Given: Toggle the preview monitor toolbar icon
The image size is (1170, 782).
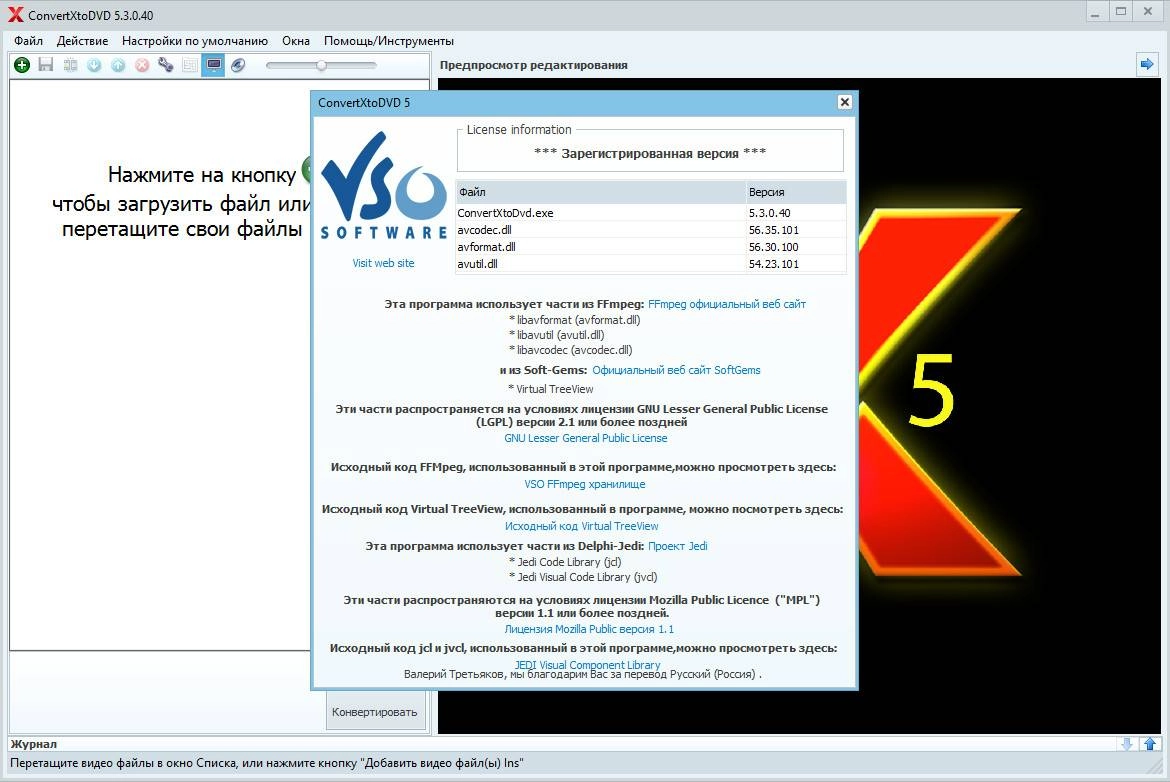Looking at the screenshot, I should click(x=213, y=65).
